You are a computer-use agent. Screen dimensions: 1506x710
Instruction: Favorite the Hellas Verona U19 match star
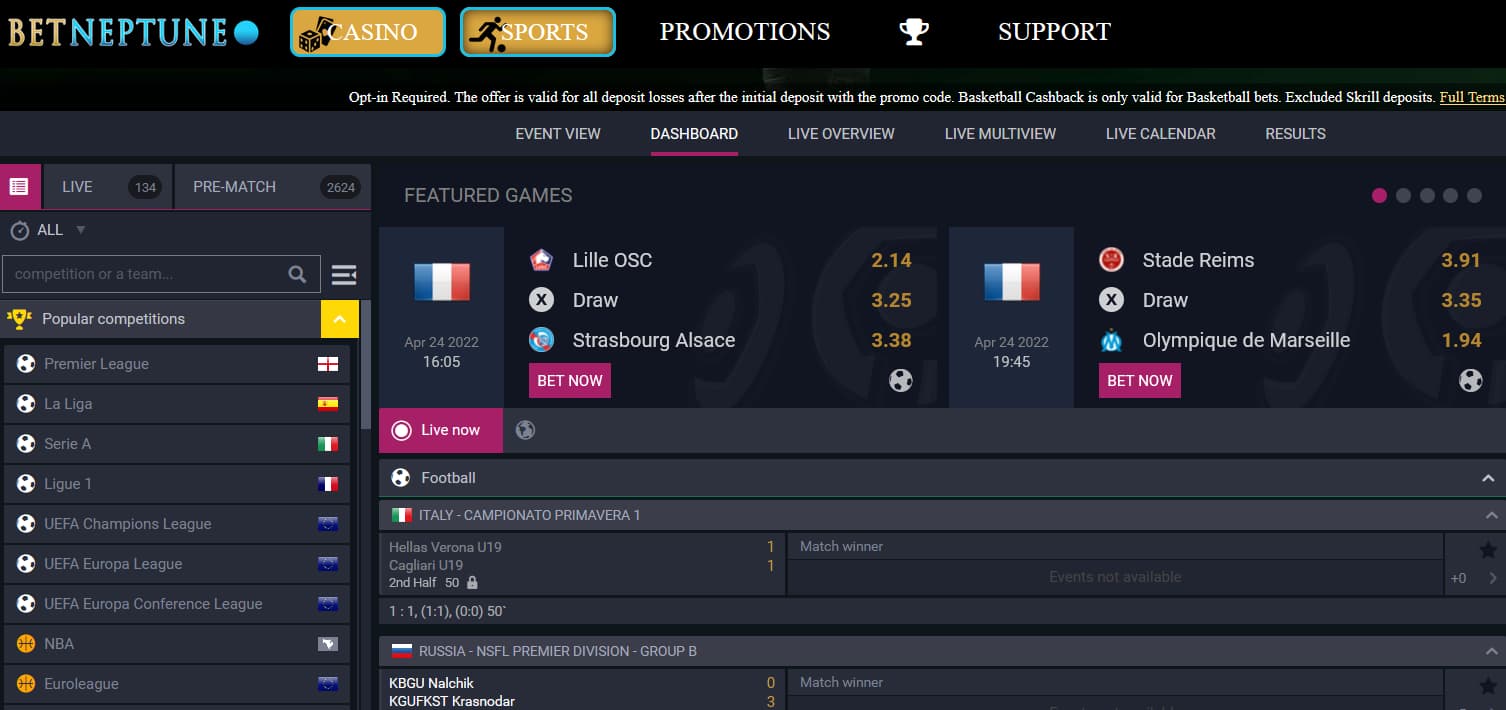pos(1488,549)
